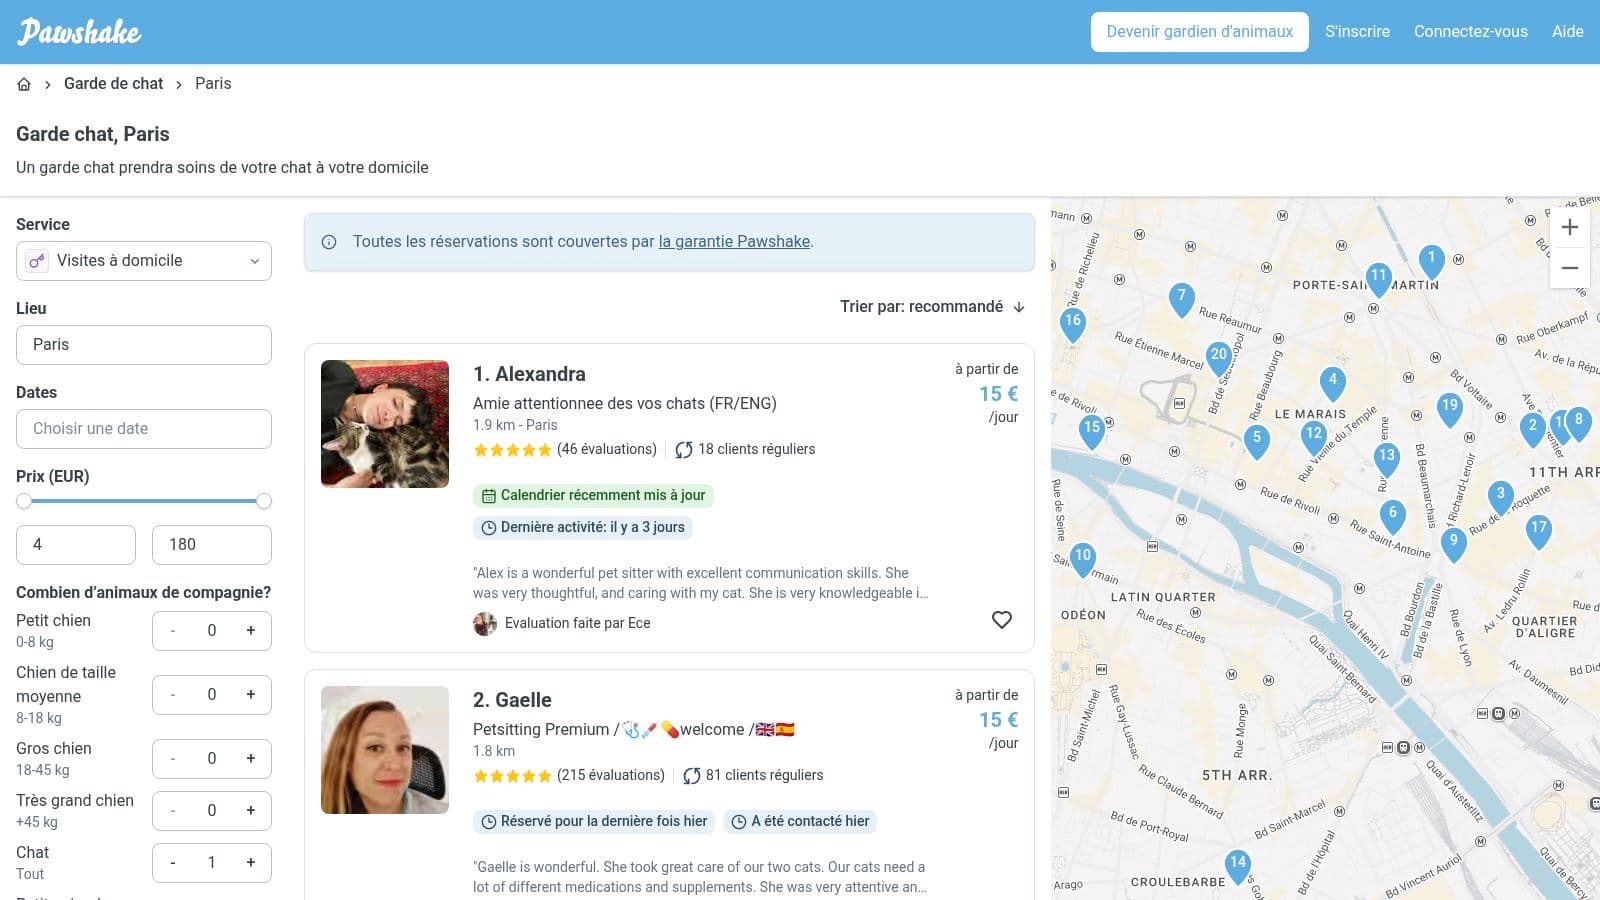This screenshot has width=1600, height=900.
Task: Select map marker number 14
Action: [x=1237, y=864]
